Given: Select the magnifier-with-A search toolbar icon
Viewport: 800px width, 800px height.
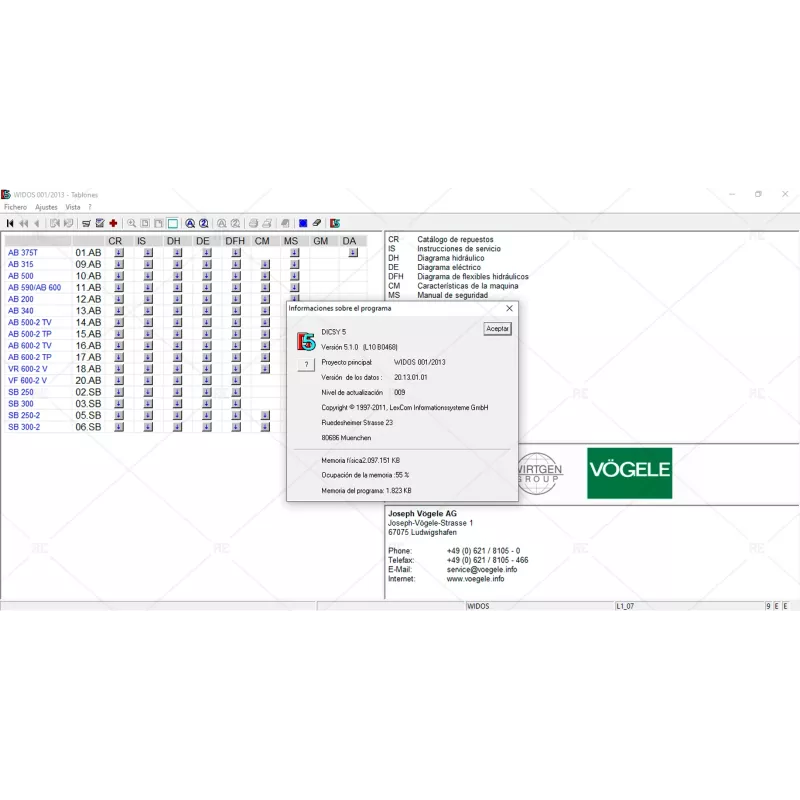Looking at the screenshot, I should tap(190, 222).
